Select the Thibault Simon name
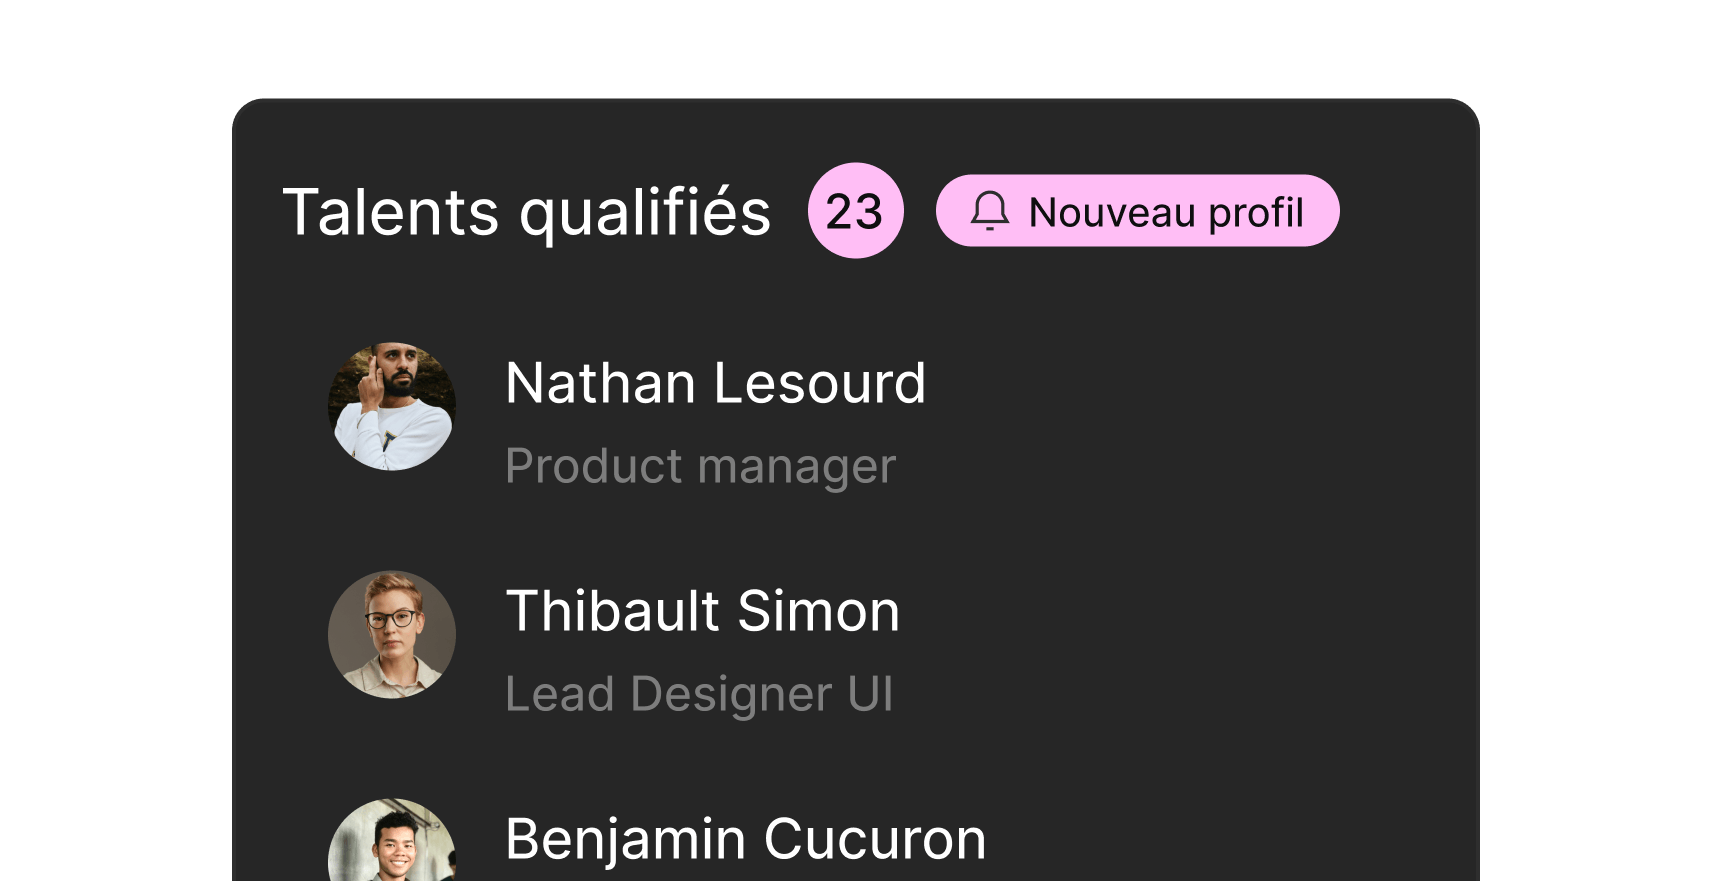Screen dimensions: 1712x881 (702, 611)
